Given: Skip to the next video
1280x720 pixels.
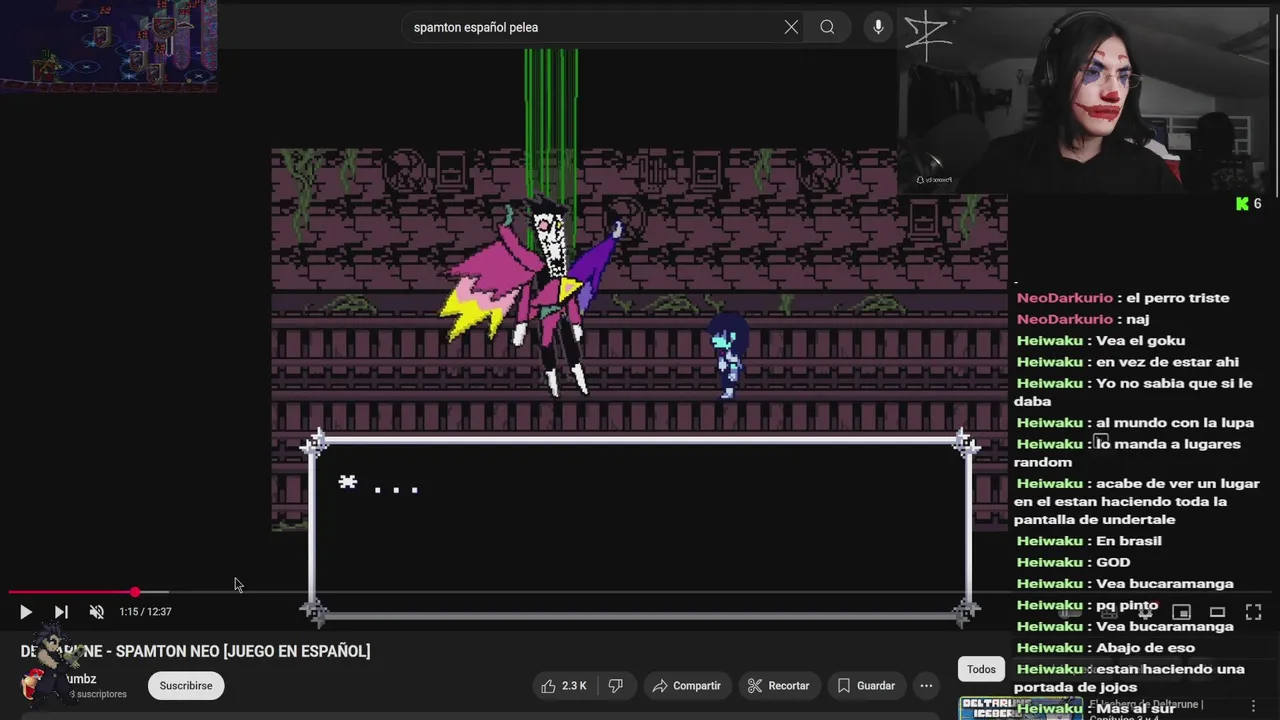Looking at the screenshot, I should coord(61,612).
